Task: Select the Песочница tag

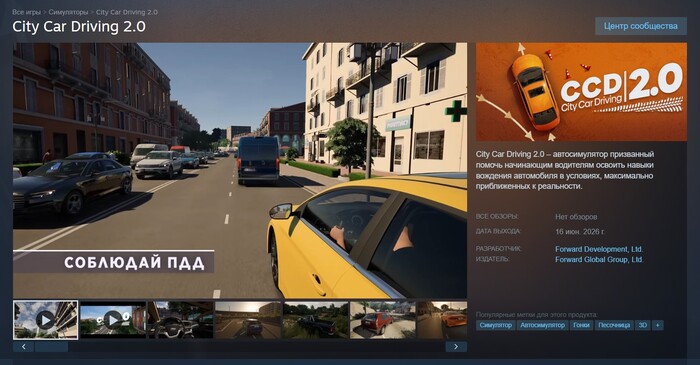Action: 614,325
